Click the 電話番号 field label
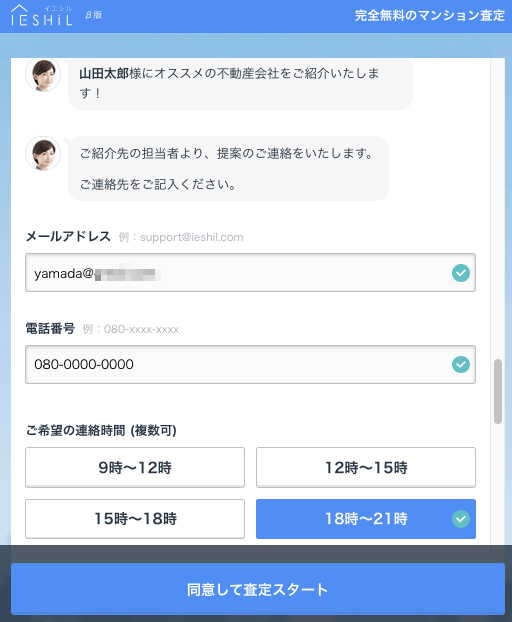The image size is (512, 622). [x=50, y=328]
